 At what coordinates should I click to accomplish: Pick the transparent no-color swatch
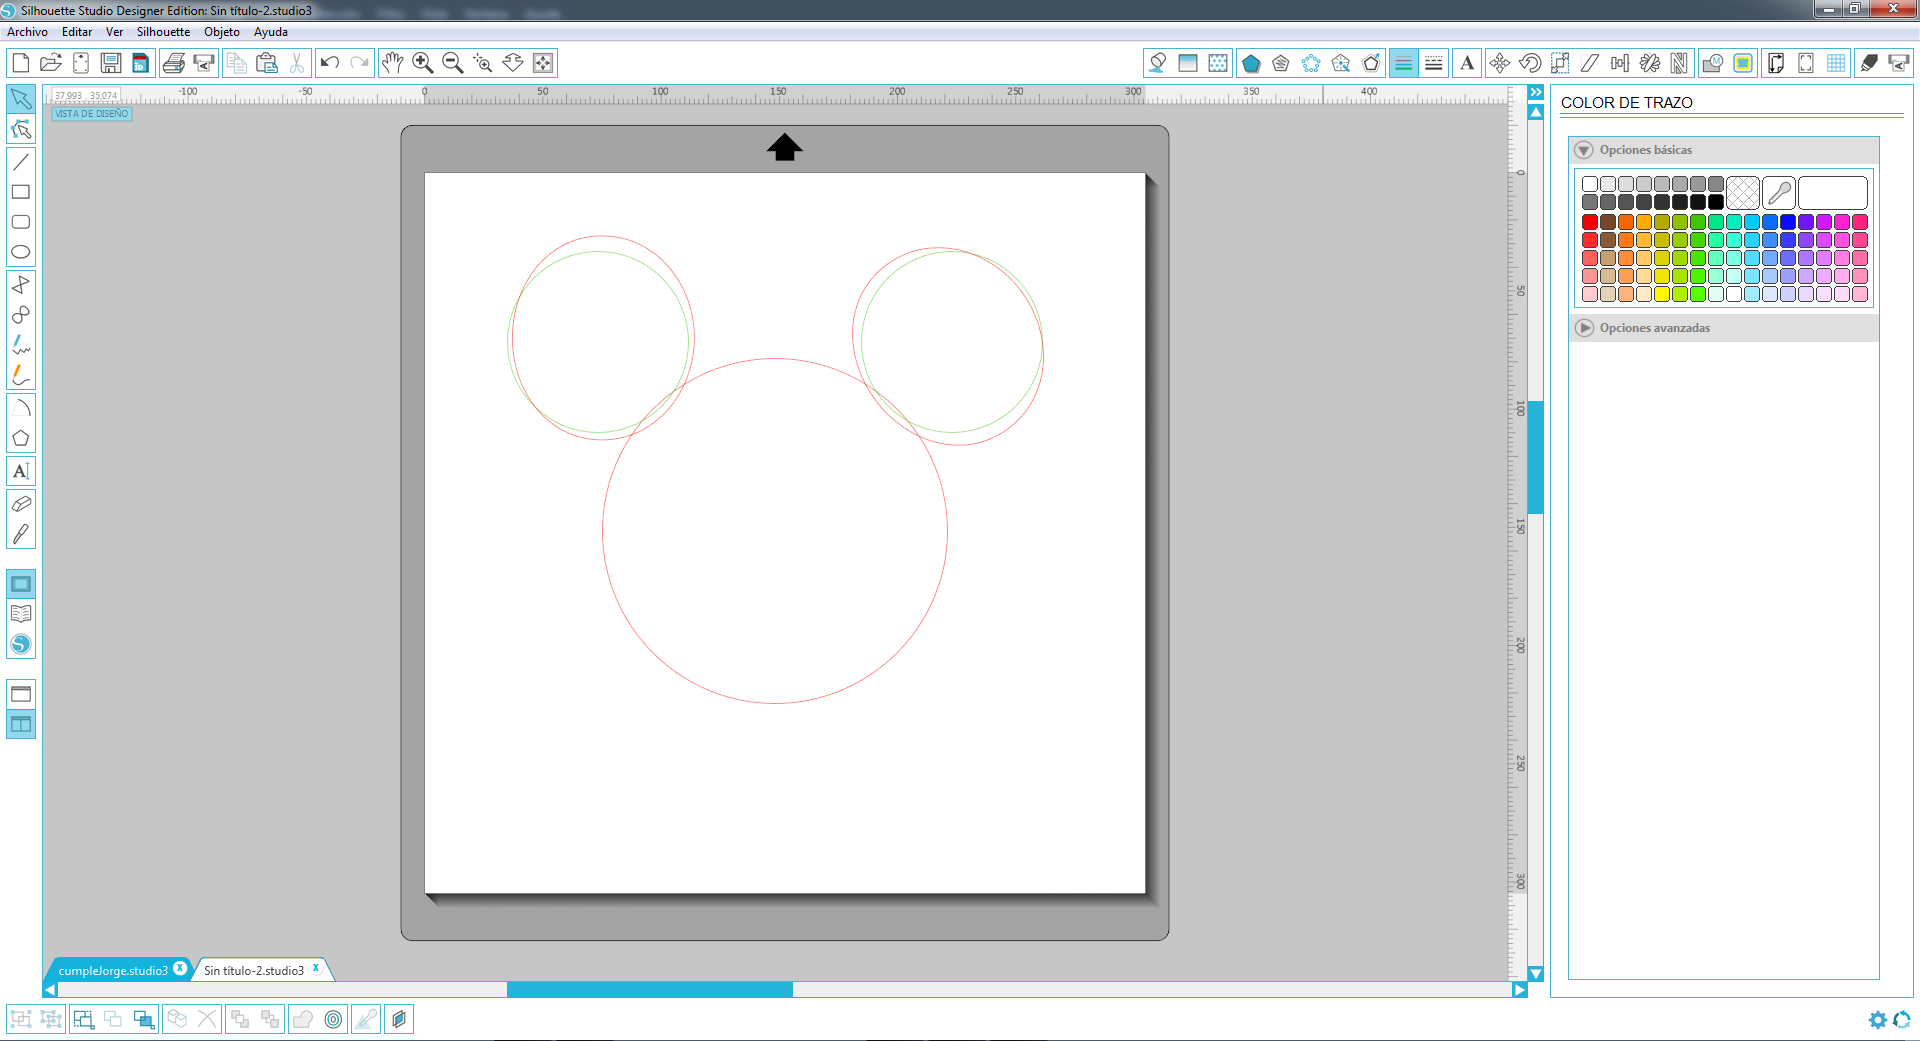(x=1743, y=193)
